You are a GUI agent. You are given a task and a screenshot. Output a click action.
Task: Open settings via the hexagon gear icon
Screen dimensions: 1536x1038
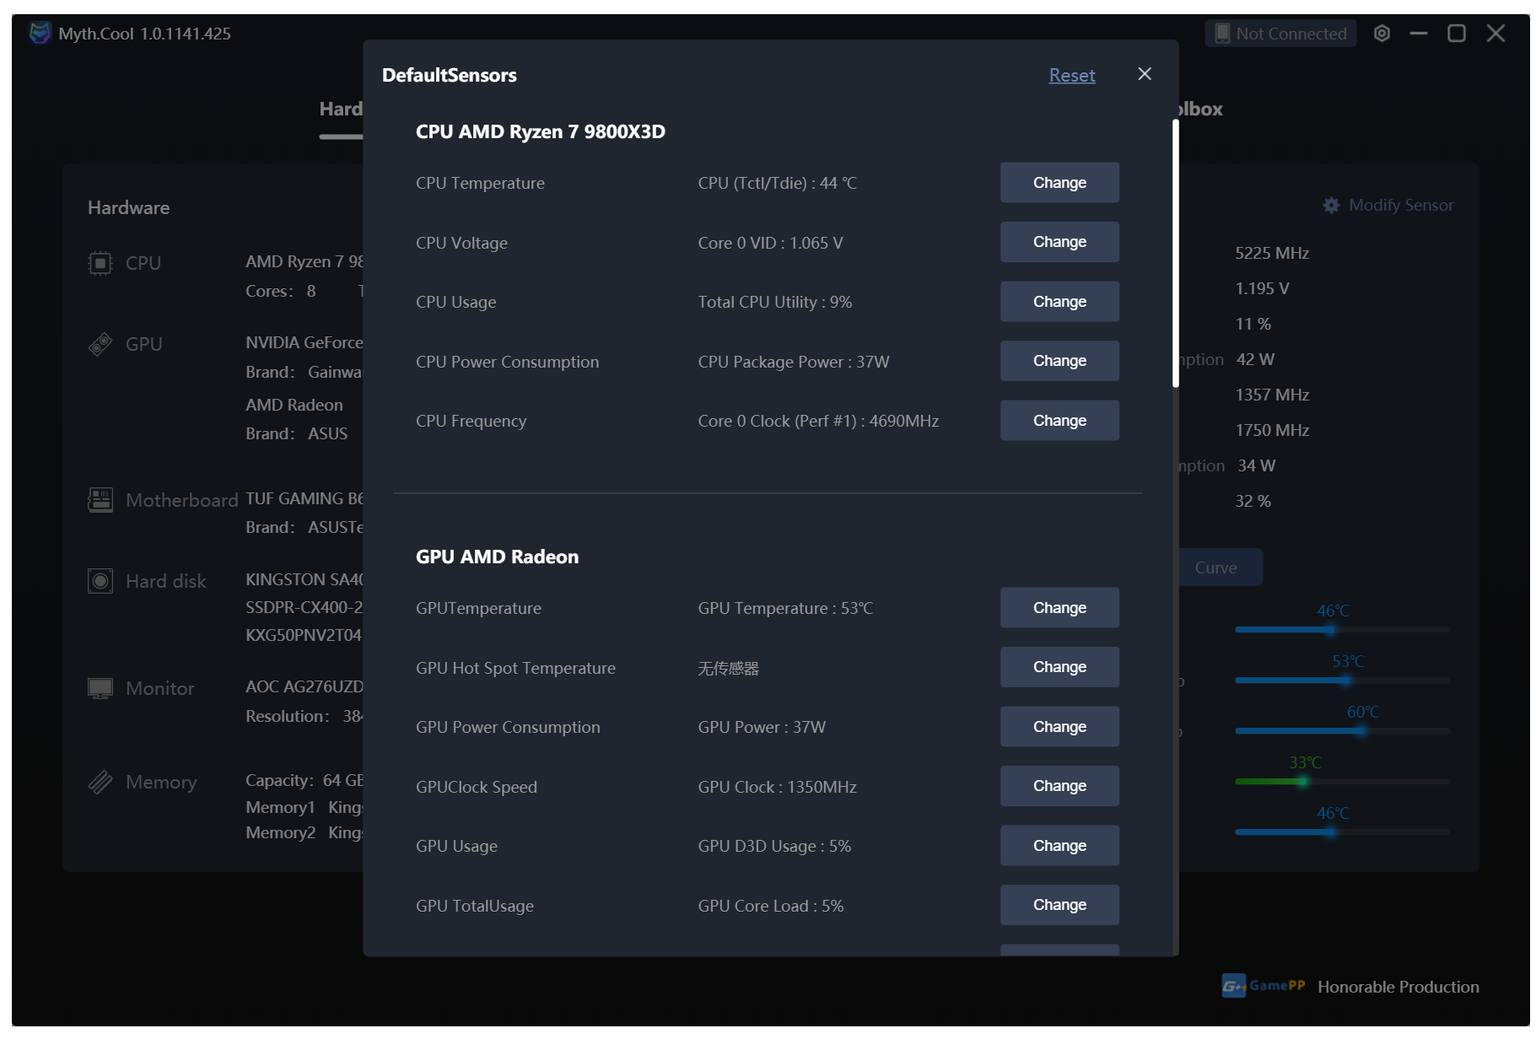(1382, 33)
